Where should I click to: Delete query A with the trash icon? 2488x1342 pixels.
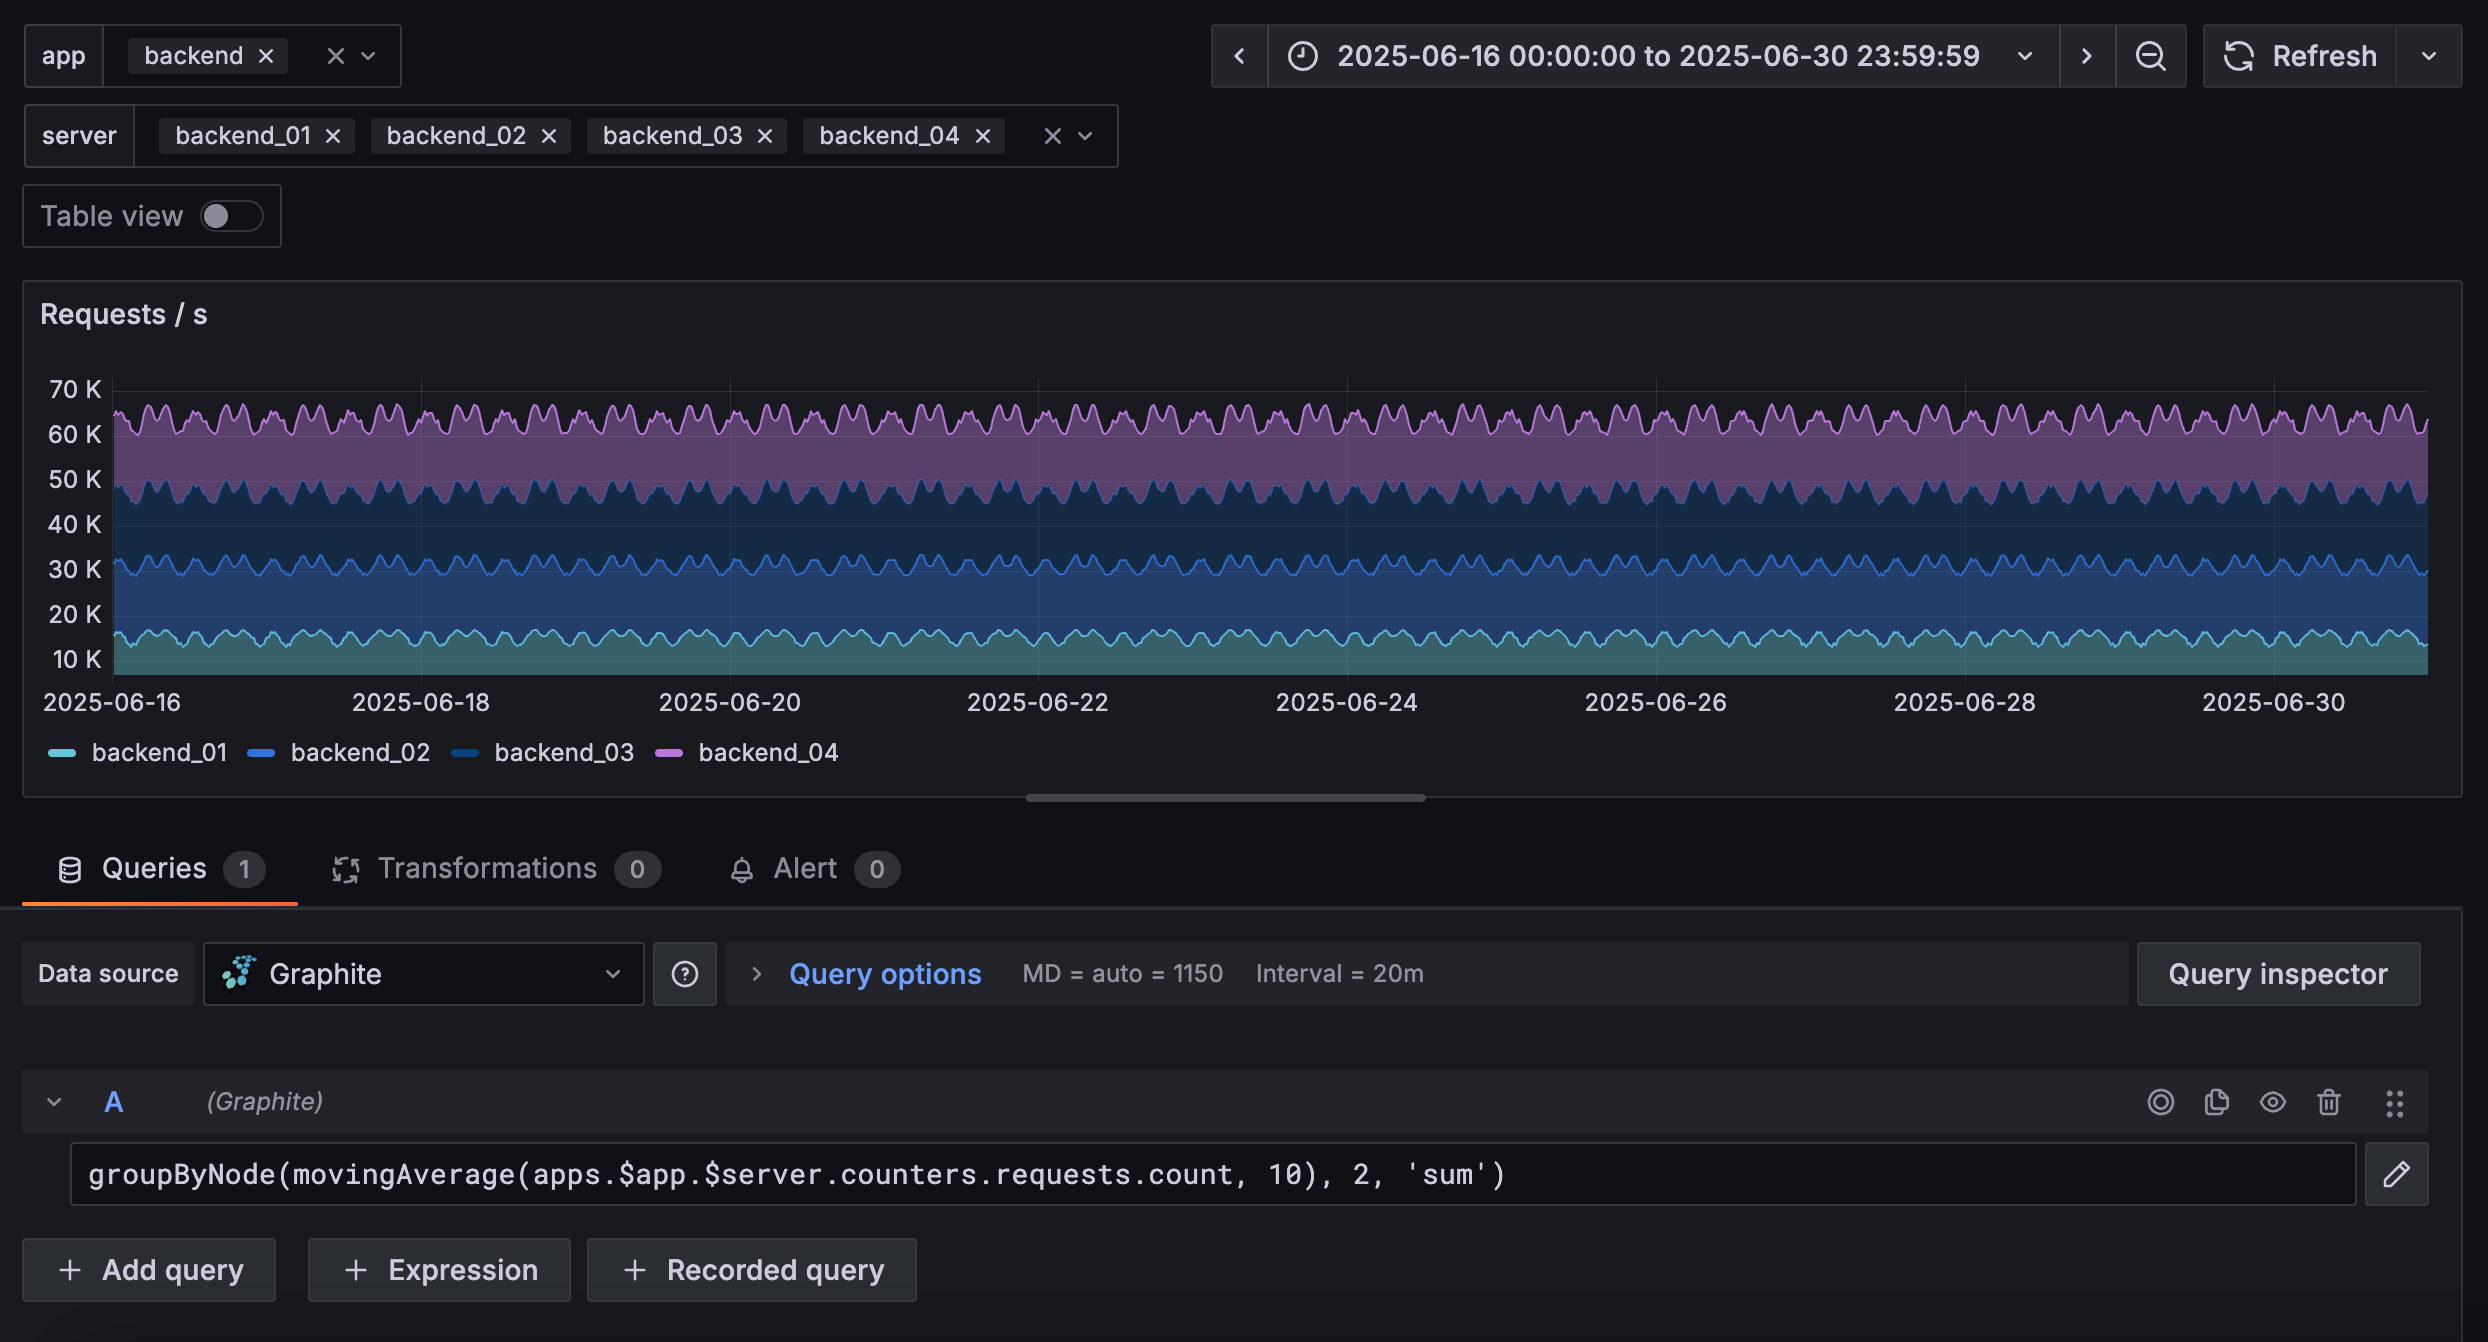coord(2329,1102)
